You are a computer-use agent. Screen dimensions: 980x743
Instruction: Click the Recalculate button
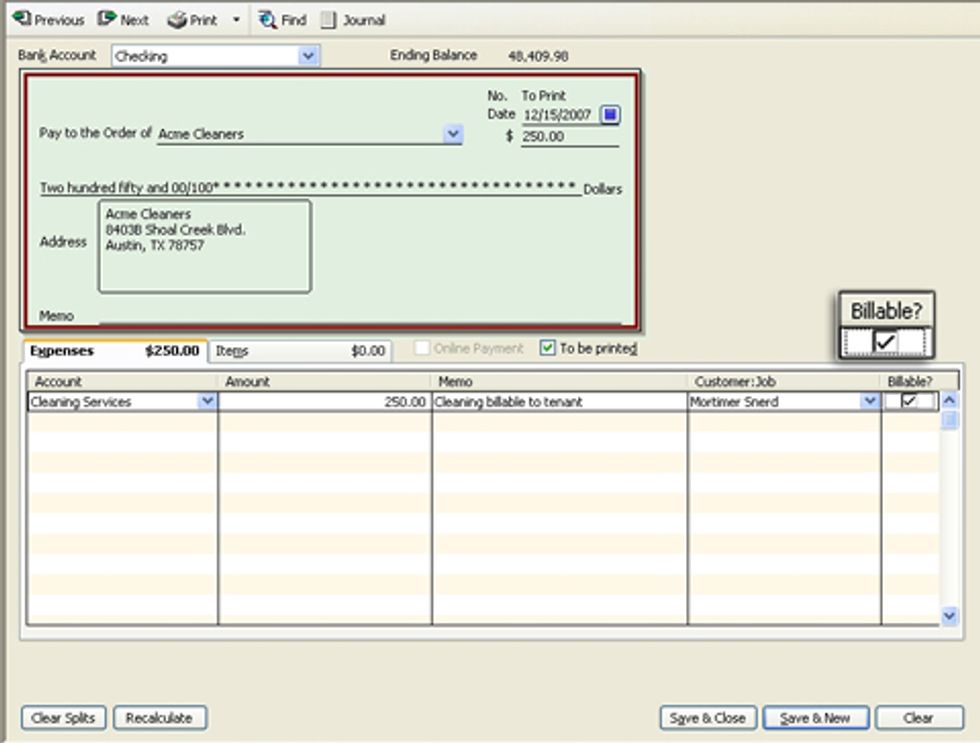pyautogui.click(x=159, y=718)
